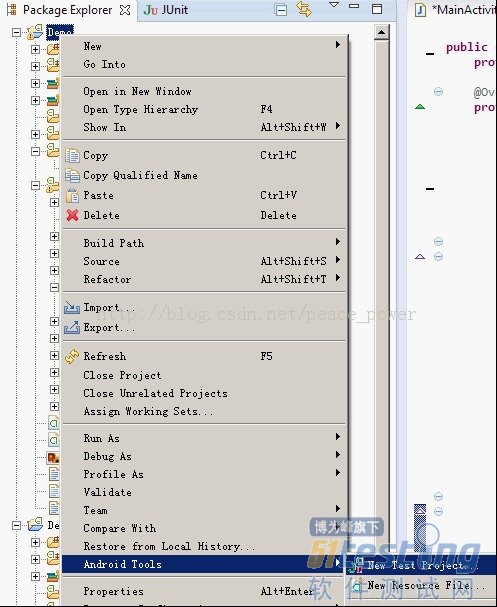Choose Export... from the menu
Image resolution: width=497 pixels, height=607 pixels.
(x=205, y=328)
